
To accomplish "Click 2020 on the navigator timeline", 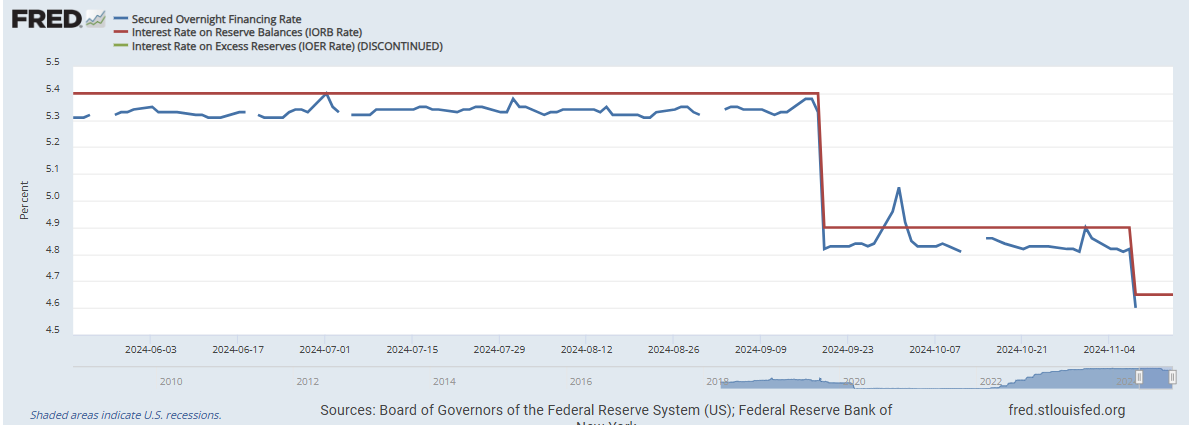I will tap(853, 381).
